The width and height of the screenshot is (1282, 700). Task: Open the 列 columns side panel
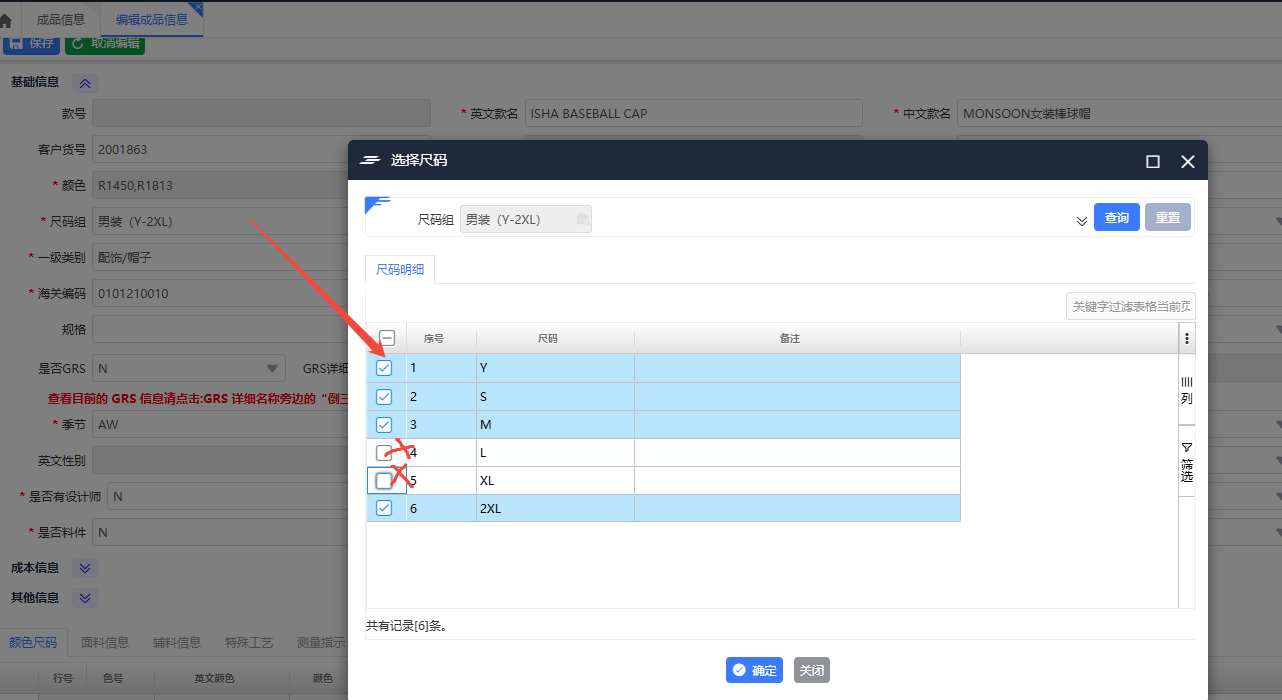pos(1187,390)
